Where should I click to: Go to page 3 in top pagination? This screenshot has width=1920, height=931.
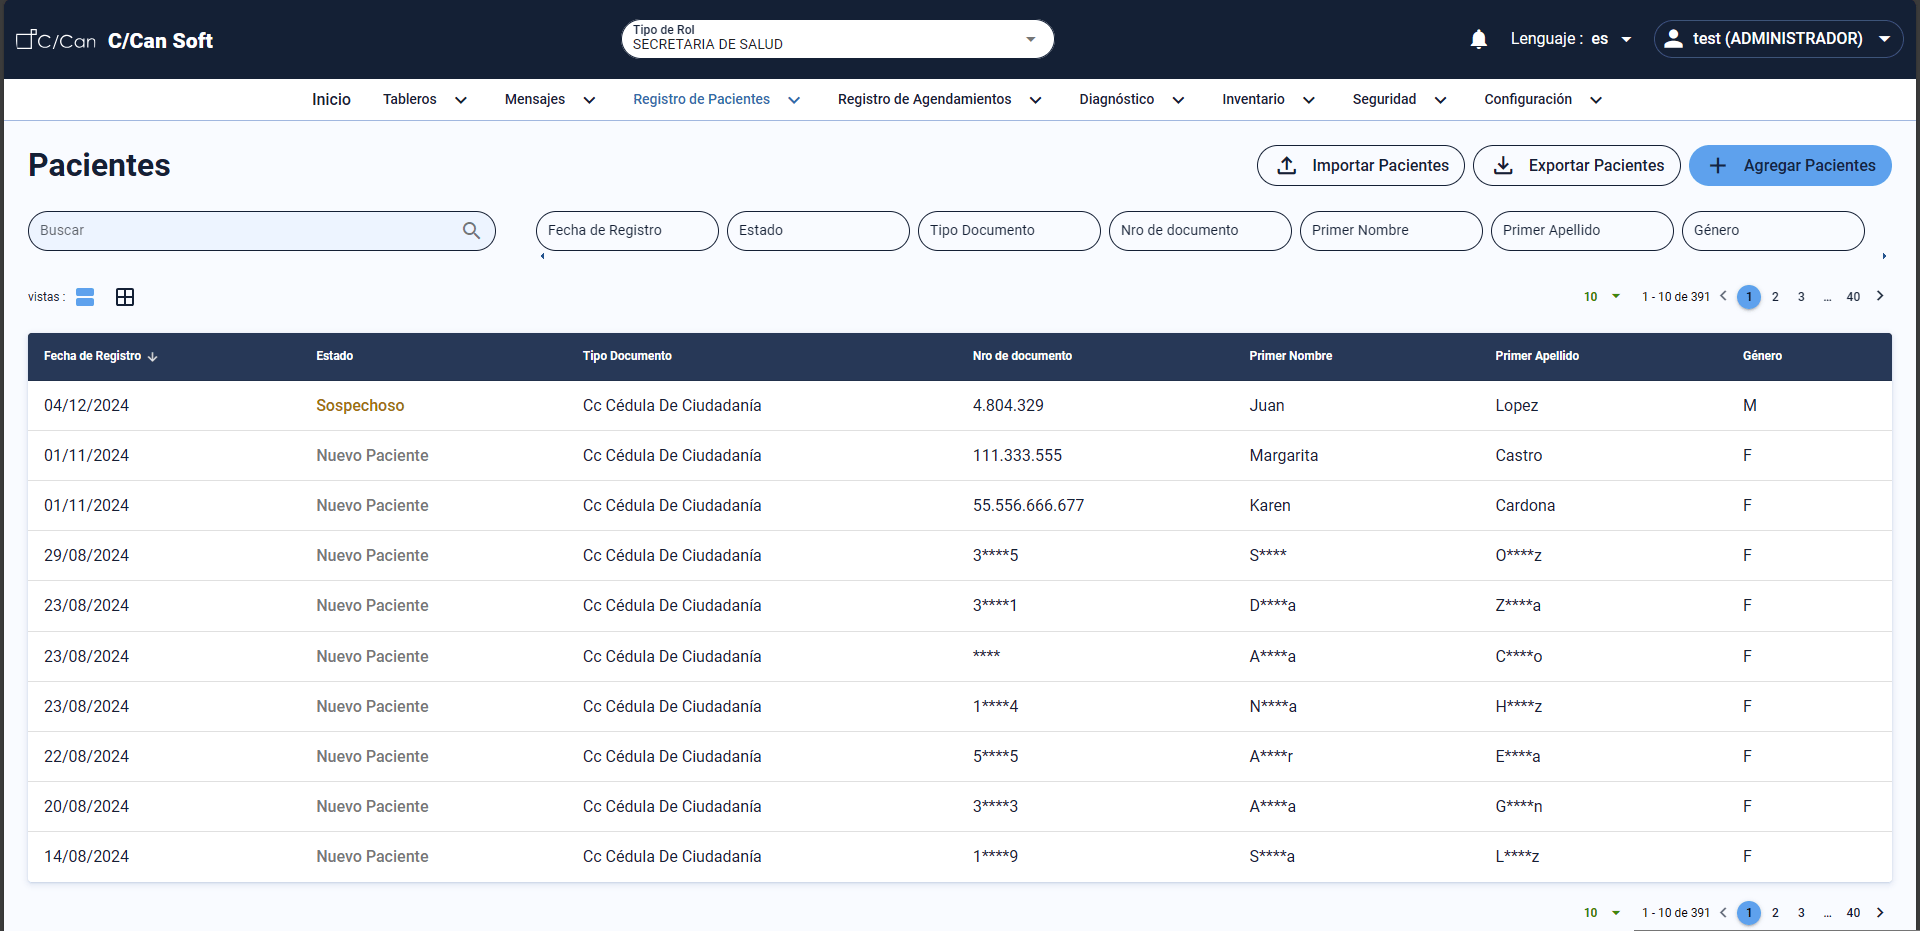1801,297
